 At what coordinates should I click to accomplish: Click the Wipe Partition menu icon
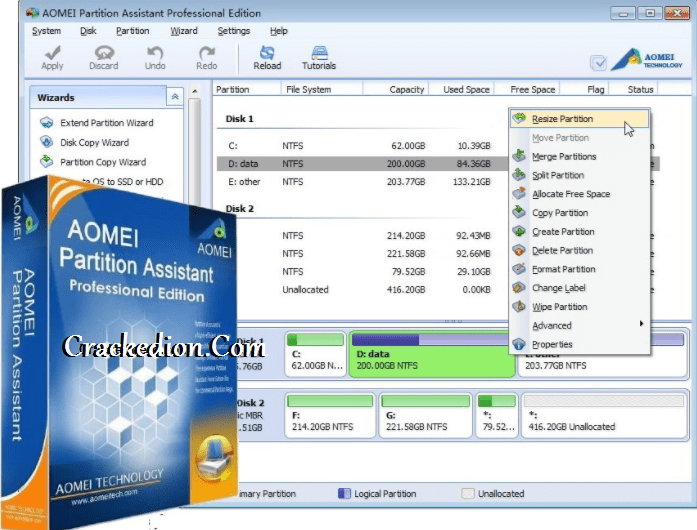pos(519,306)
